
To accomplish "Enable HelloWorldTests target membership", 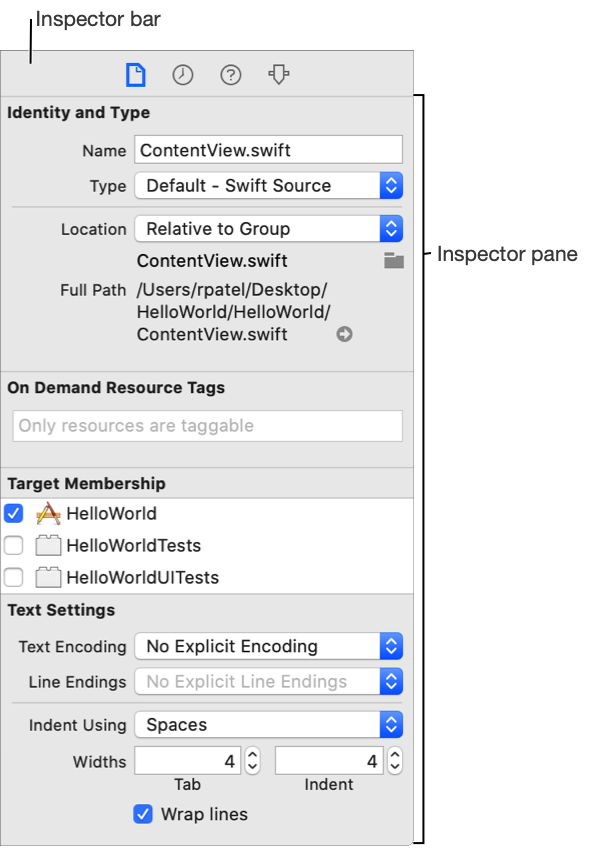I will pos(14,545).
